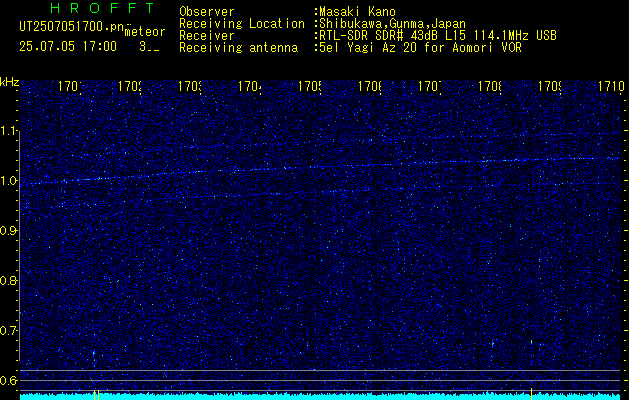Click the 1705 time axis label
This screenshot has height=400, width=629.
[x=310, y=86]
